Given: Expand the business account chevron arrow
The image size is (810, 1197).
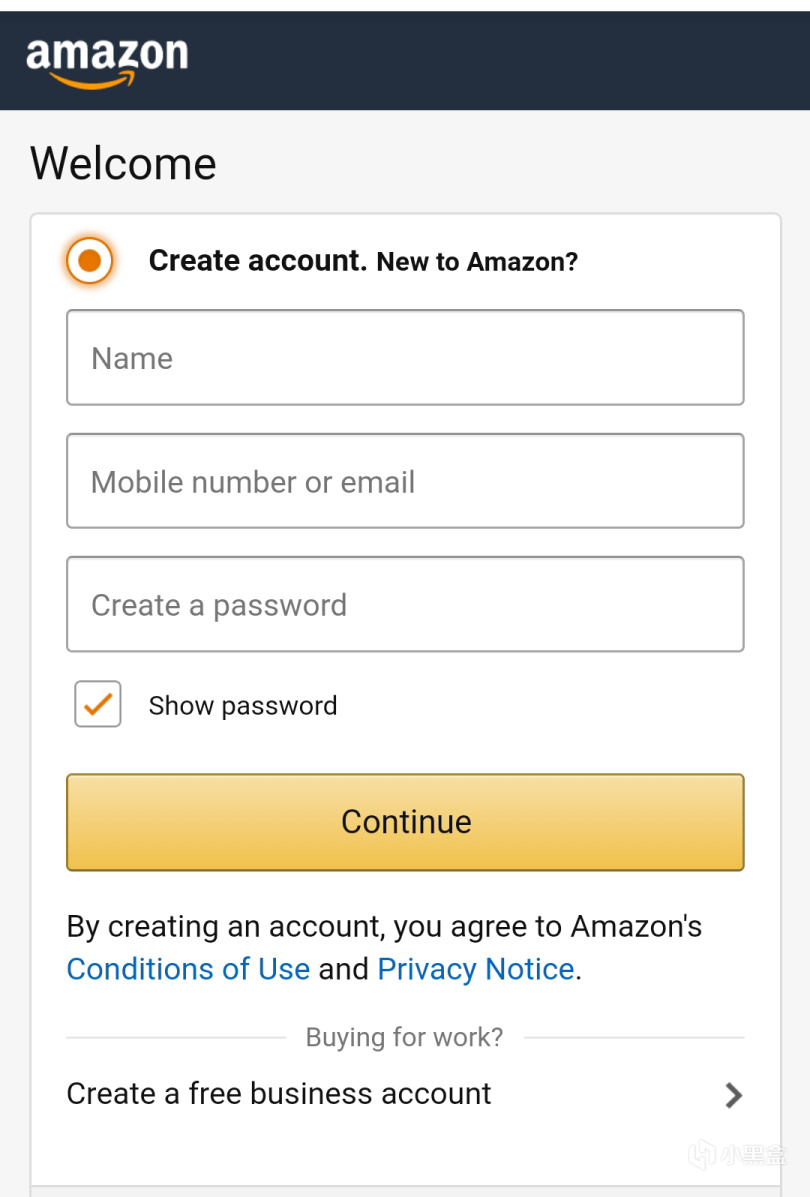Looking at the screenshot, I should point(734,1095).
